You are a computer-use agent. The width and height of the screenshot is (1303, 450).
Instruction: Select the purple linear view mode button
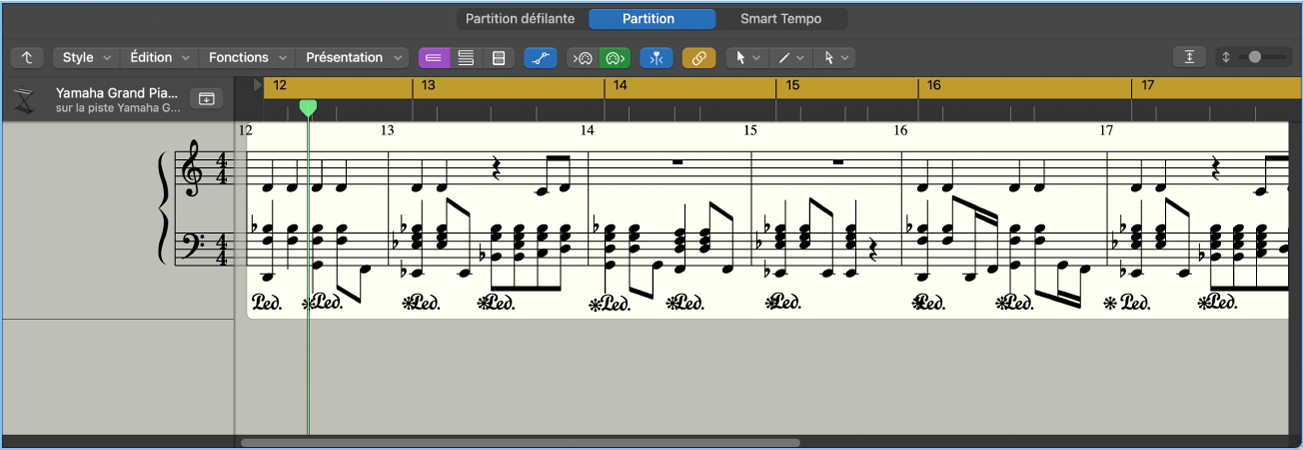tap(434, 58)
